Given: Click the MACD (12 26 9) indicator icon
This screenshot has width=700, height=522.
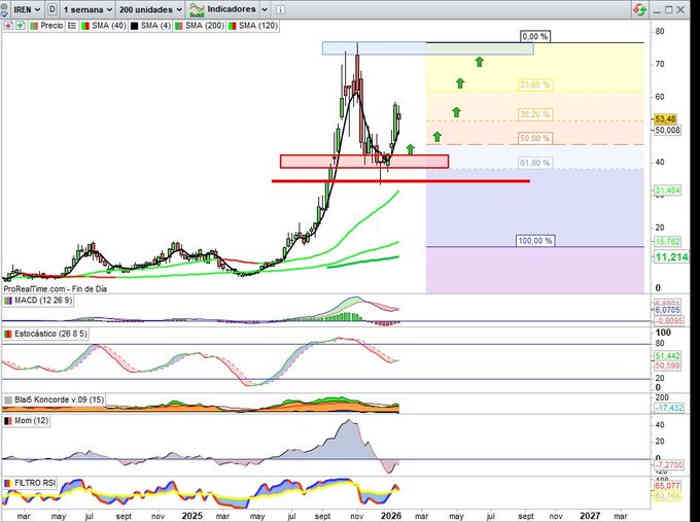Looking at the screenshot, I should click(8, 300).
